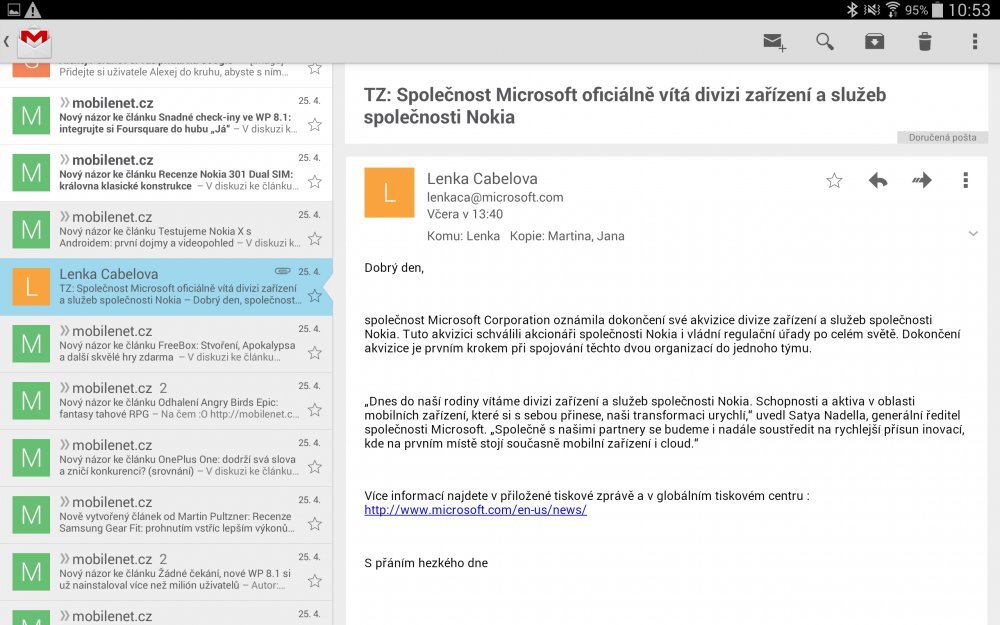Delete the email with the trash icon
Viewport: 1000px width, 625px height.
pyautogui.click(x=923, y=42)
